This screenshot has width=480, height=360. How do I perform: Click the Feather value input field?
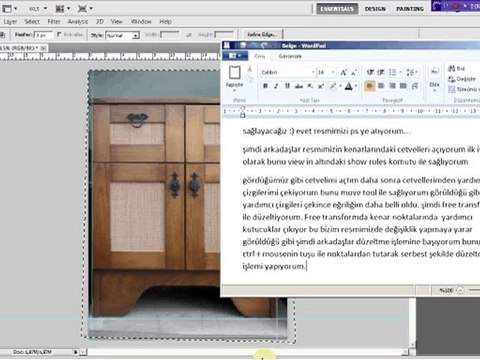point(44,35)
